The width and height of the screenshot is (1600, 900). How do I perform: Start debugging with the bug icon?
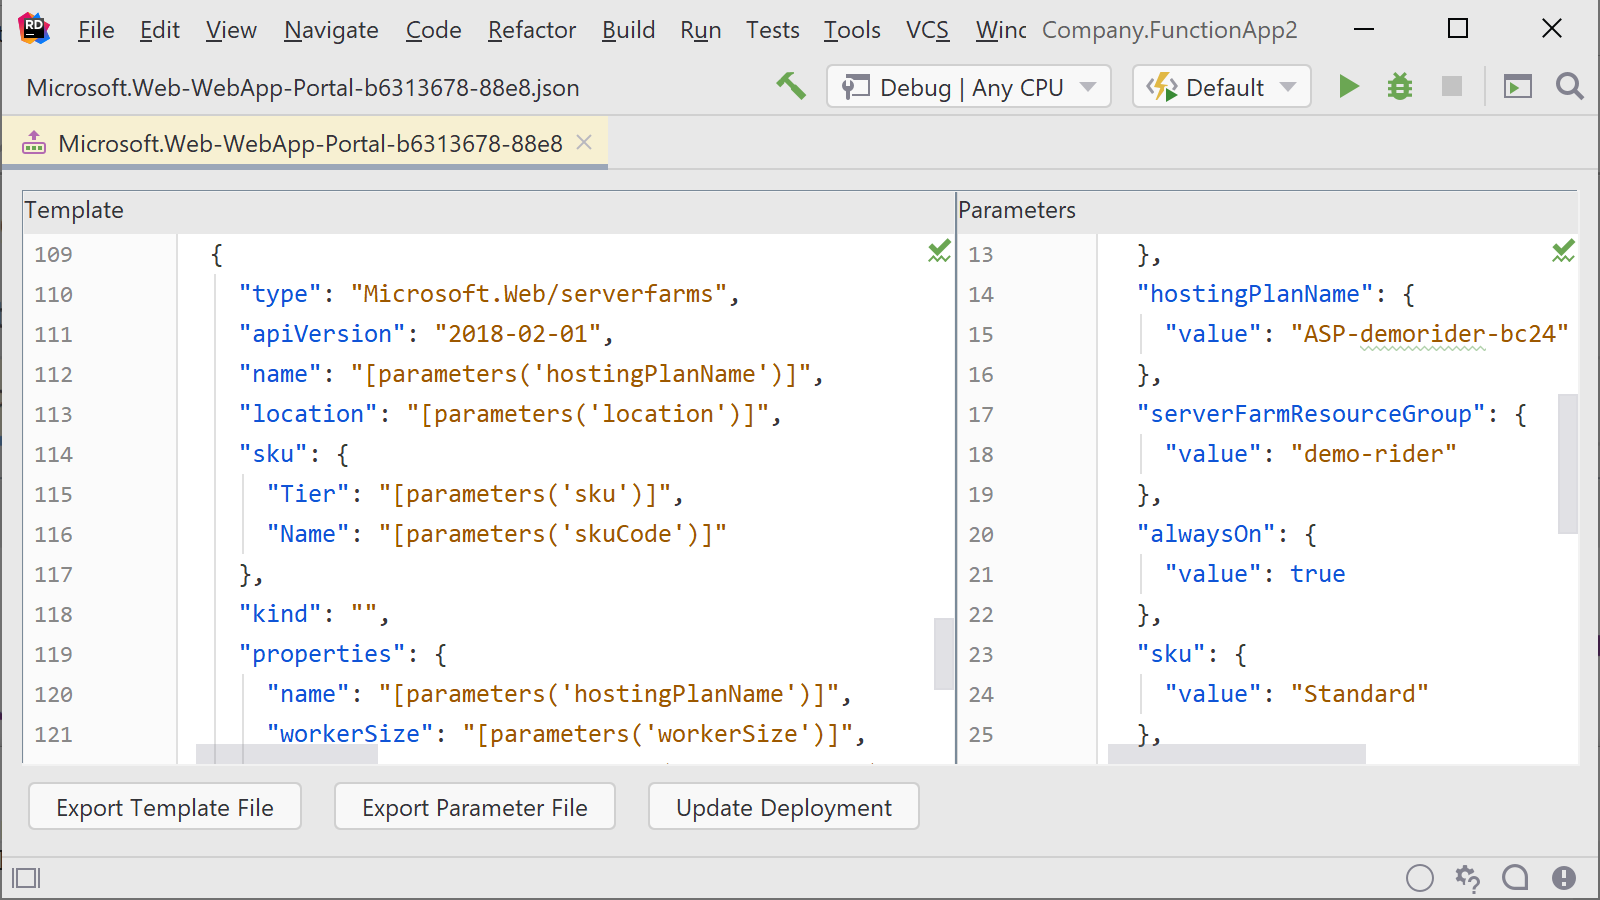pos(1399,87)
